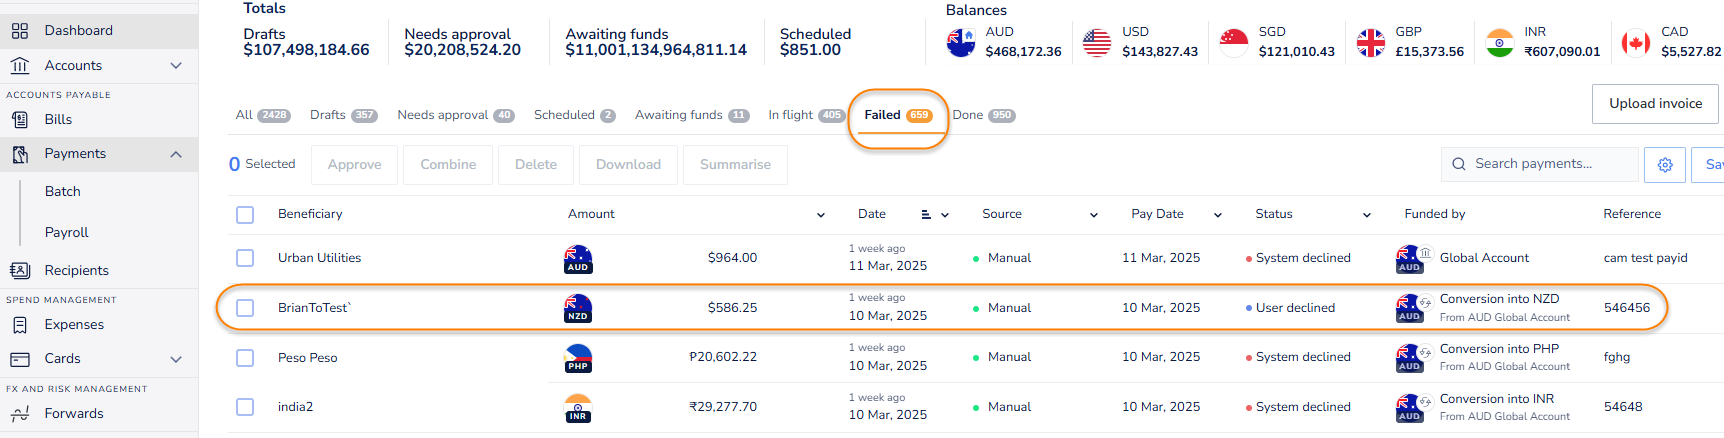Viewport: 1724px width, 438px height.
Task: Click the Forwards icon in sidebar
Action: [20, 414]
